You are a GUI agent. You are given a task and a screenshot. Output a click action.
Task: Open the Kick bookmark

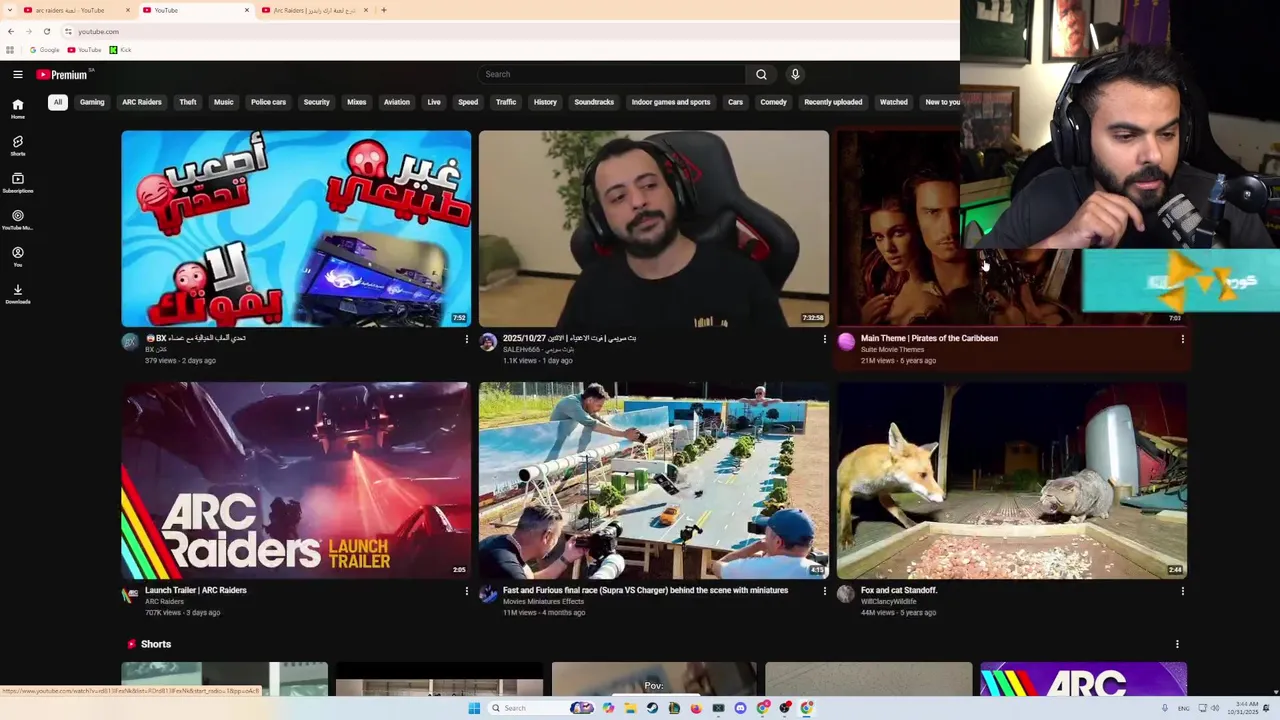tap(120, 50)
